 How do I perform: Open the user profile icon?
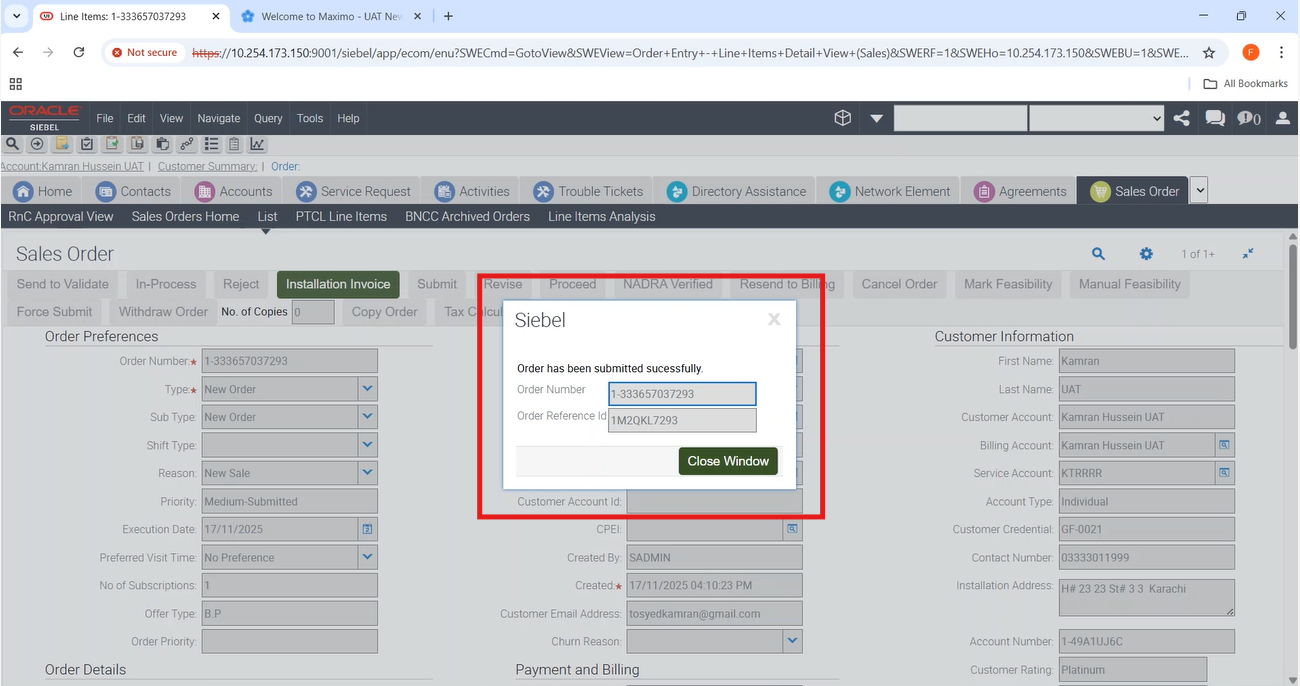coord(1283,118)
